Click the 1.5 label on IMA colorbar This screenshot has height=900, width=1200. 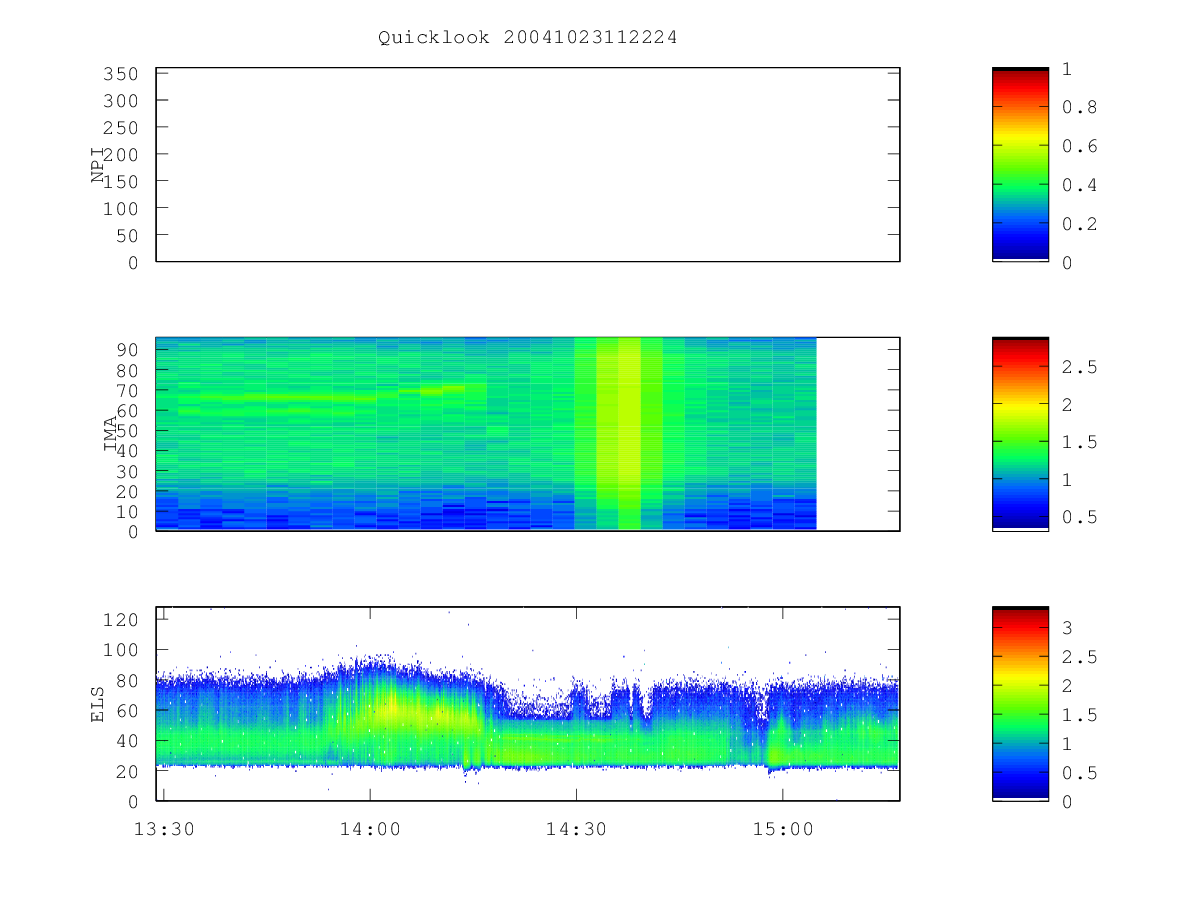[1079, 442]
